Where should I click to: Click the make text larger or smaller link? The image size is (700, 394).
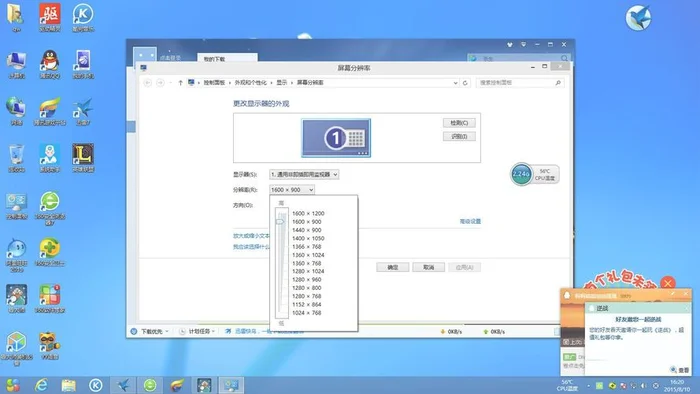click(x=251, y=236)
